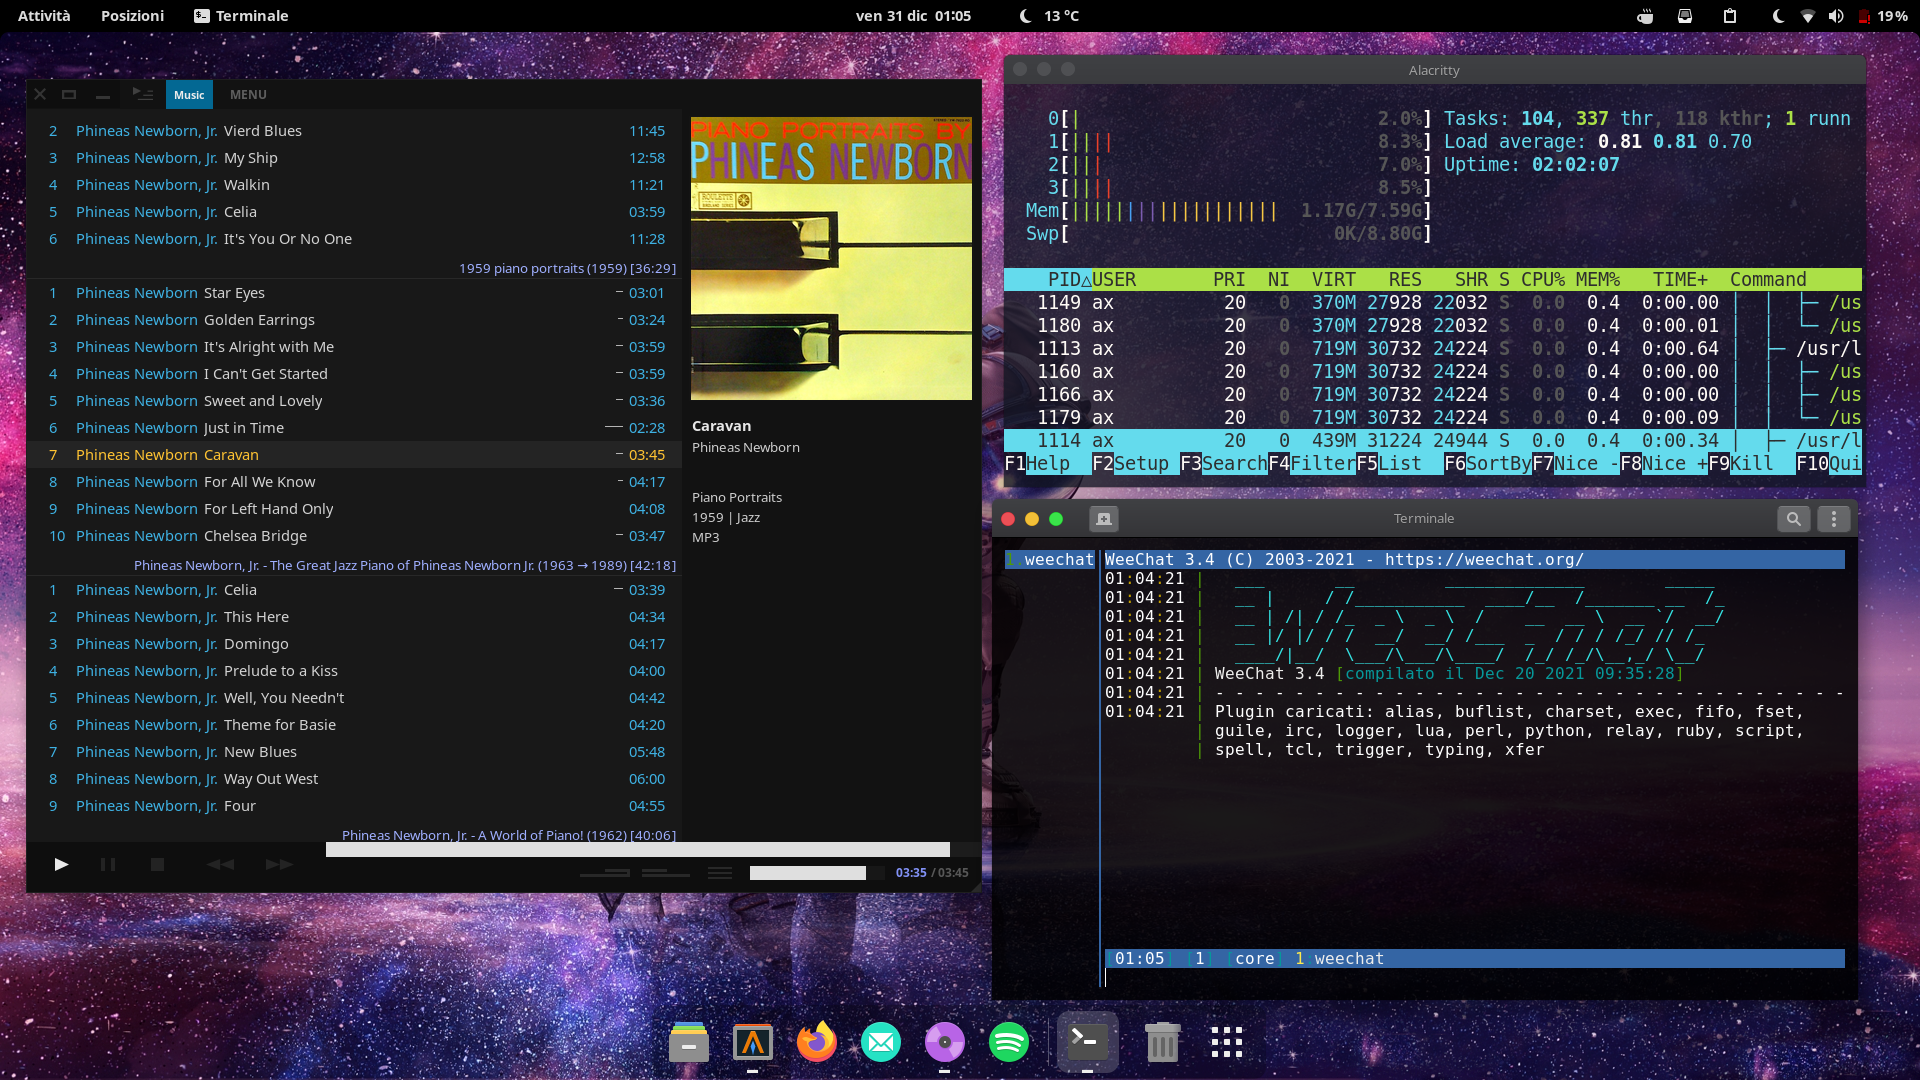Open Spotify from the dock
Screen dimensions: 1920x1080
(x=1009, y=1043)
